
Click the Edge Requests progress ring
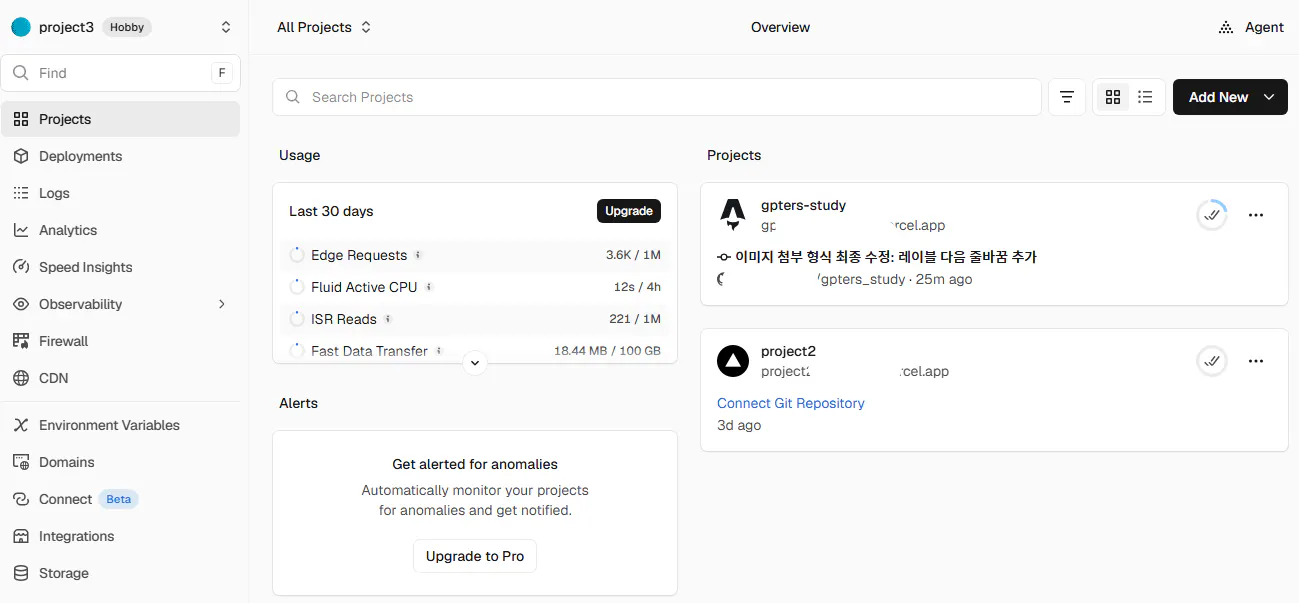pyautogui.click(x=297, y=255)
